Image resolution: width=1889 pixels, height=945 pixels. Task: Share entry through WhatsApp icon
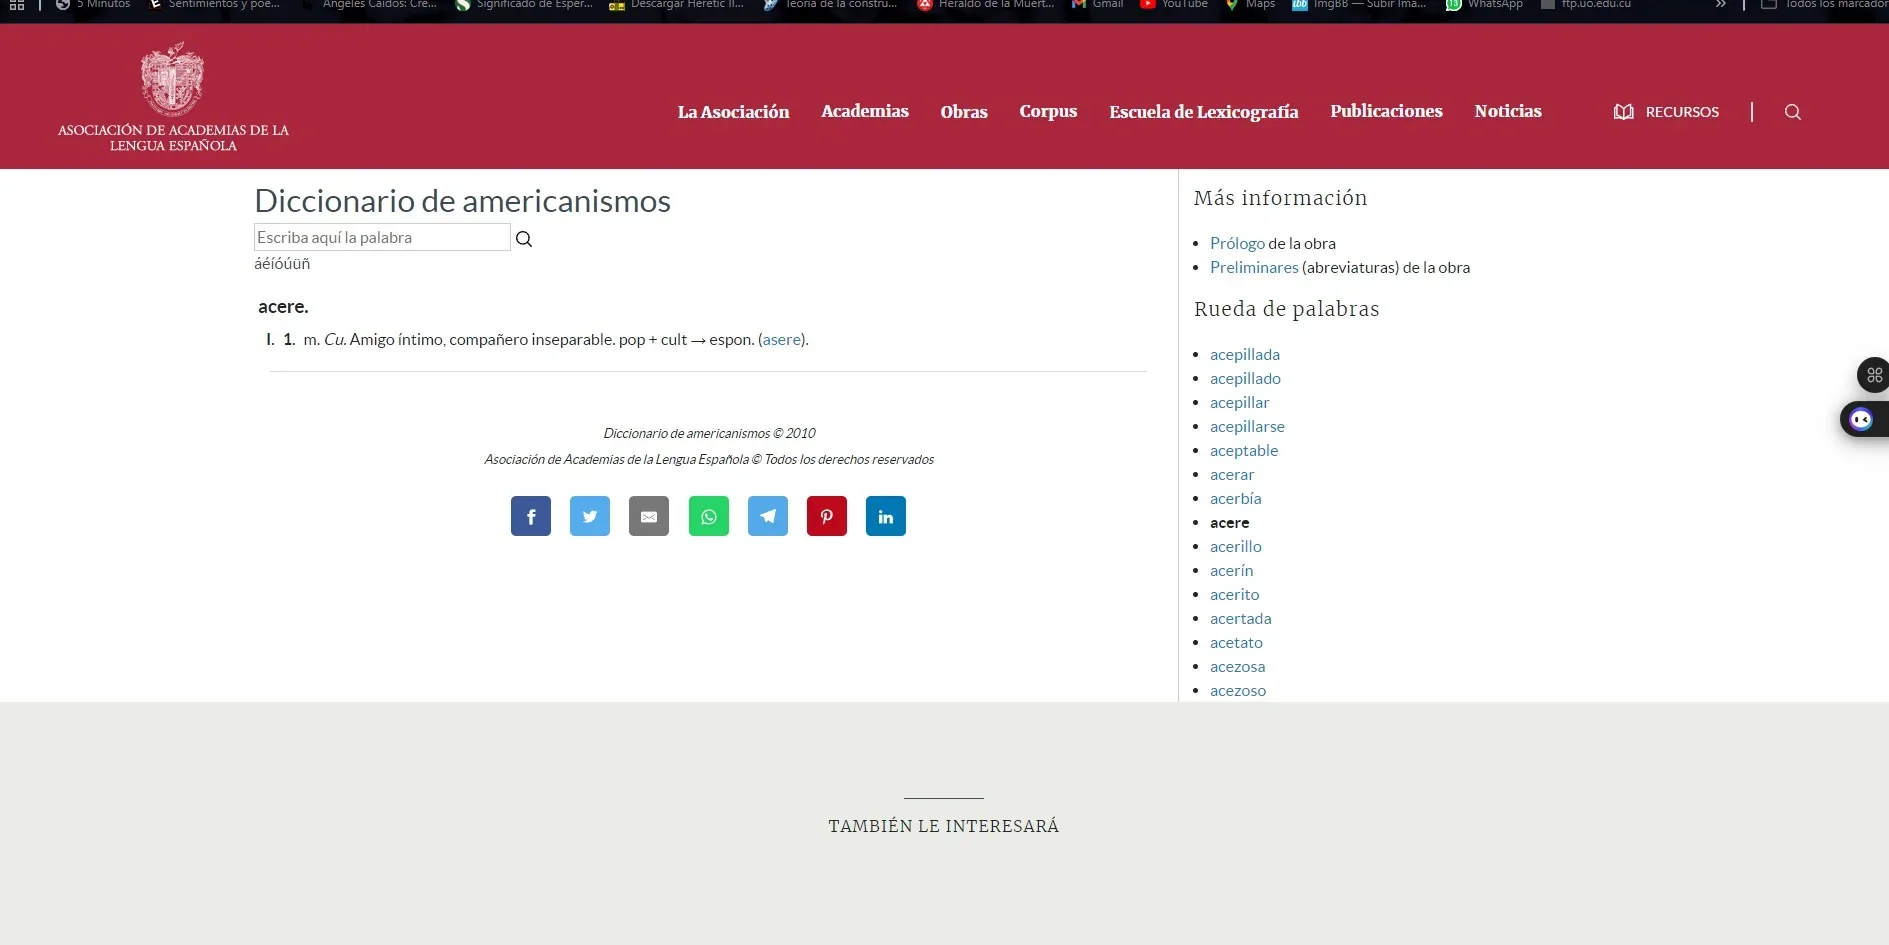pyautogui.click(x=709, y=516)
